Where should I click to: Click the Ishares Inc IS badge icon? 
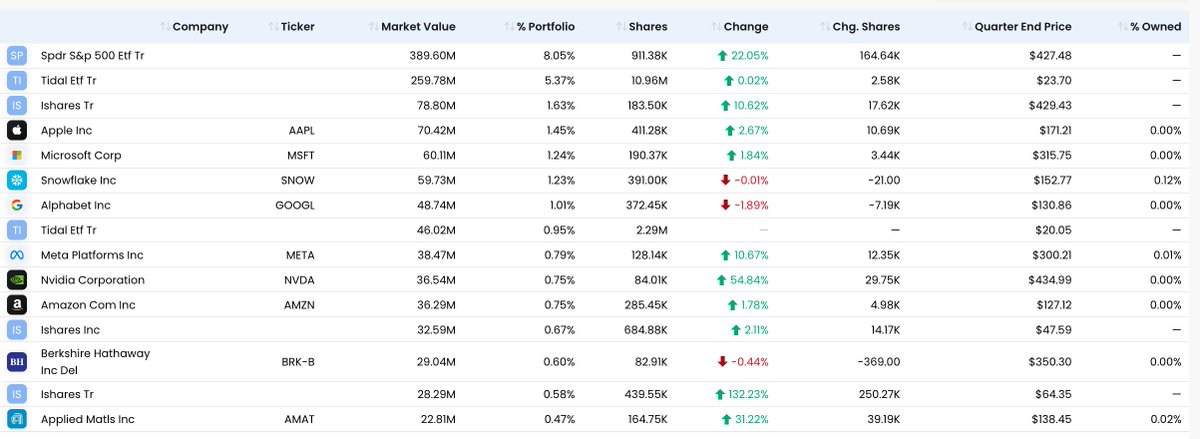coord(16,330)
